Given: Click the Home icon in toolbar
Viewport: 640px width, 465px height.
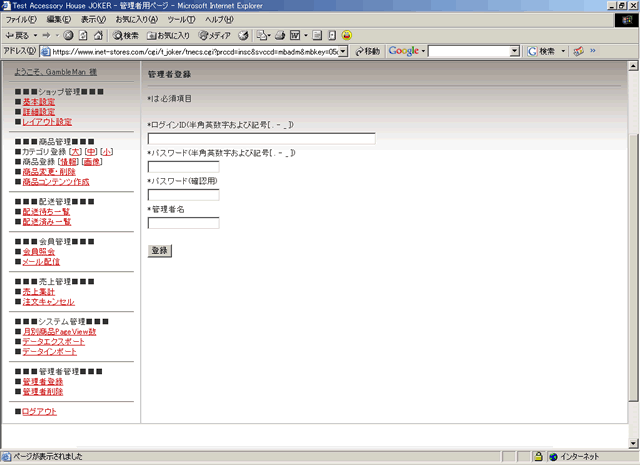Looking at the screenshot, I should click(x=99, y=35).
